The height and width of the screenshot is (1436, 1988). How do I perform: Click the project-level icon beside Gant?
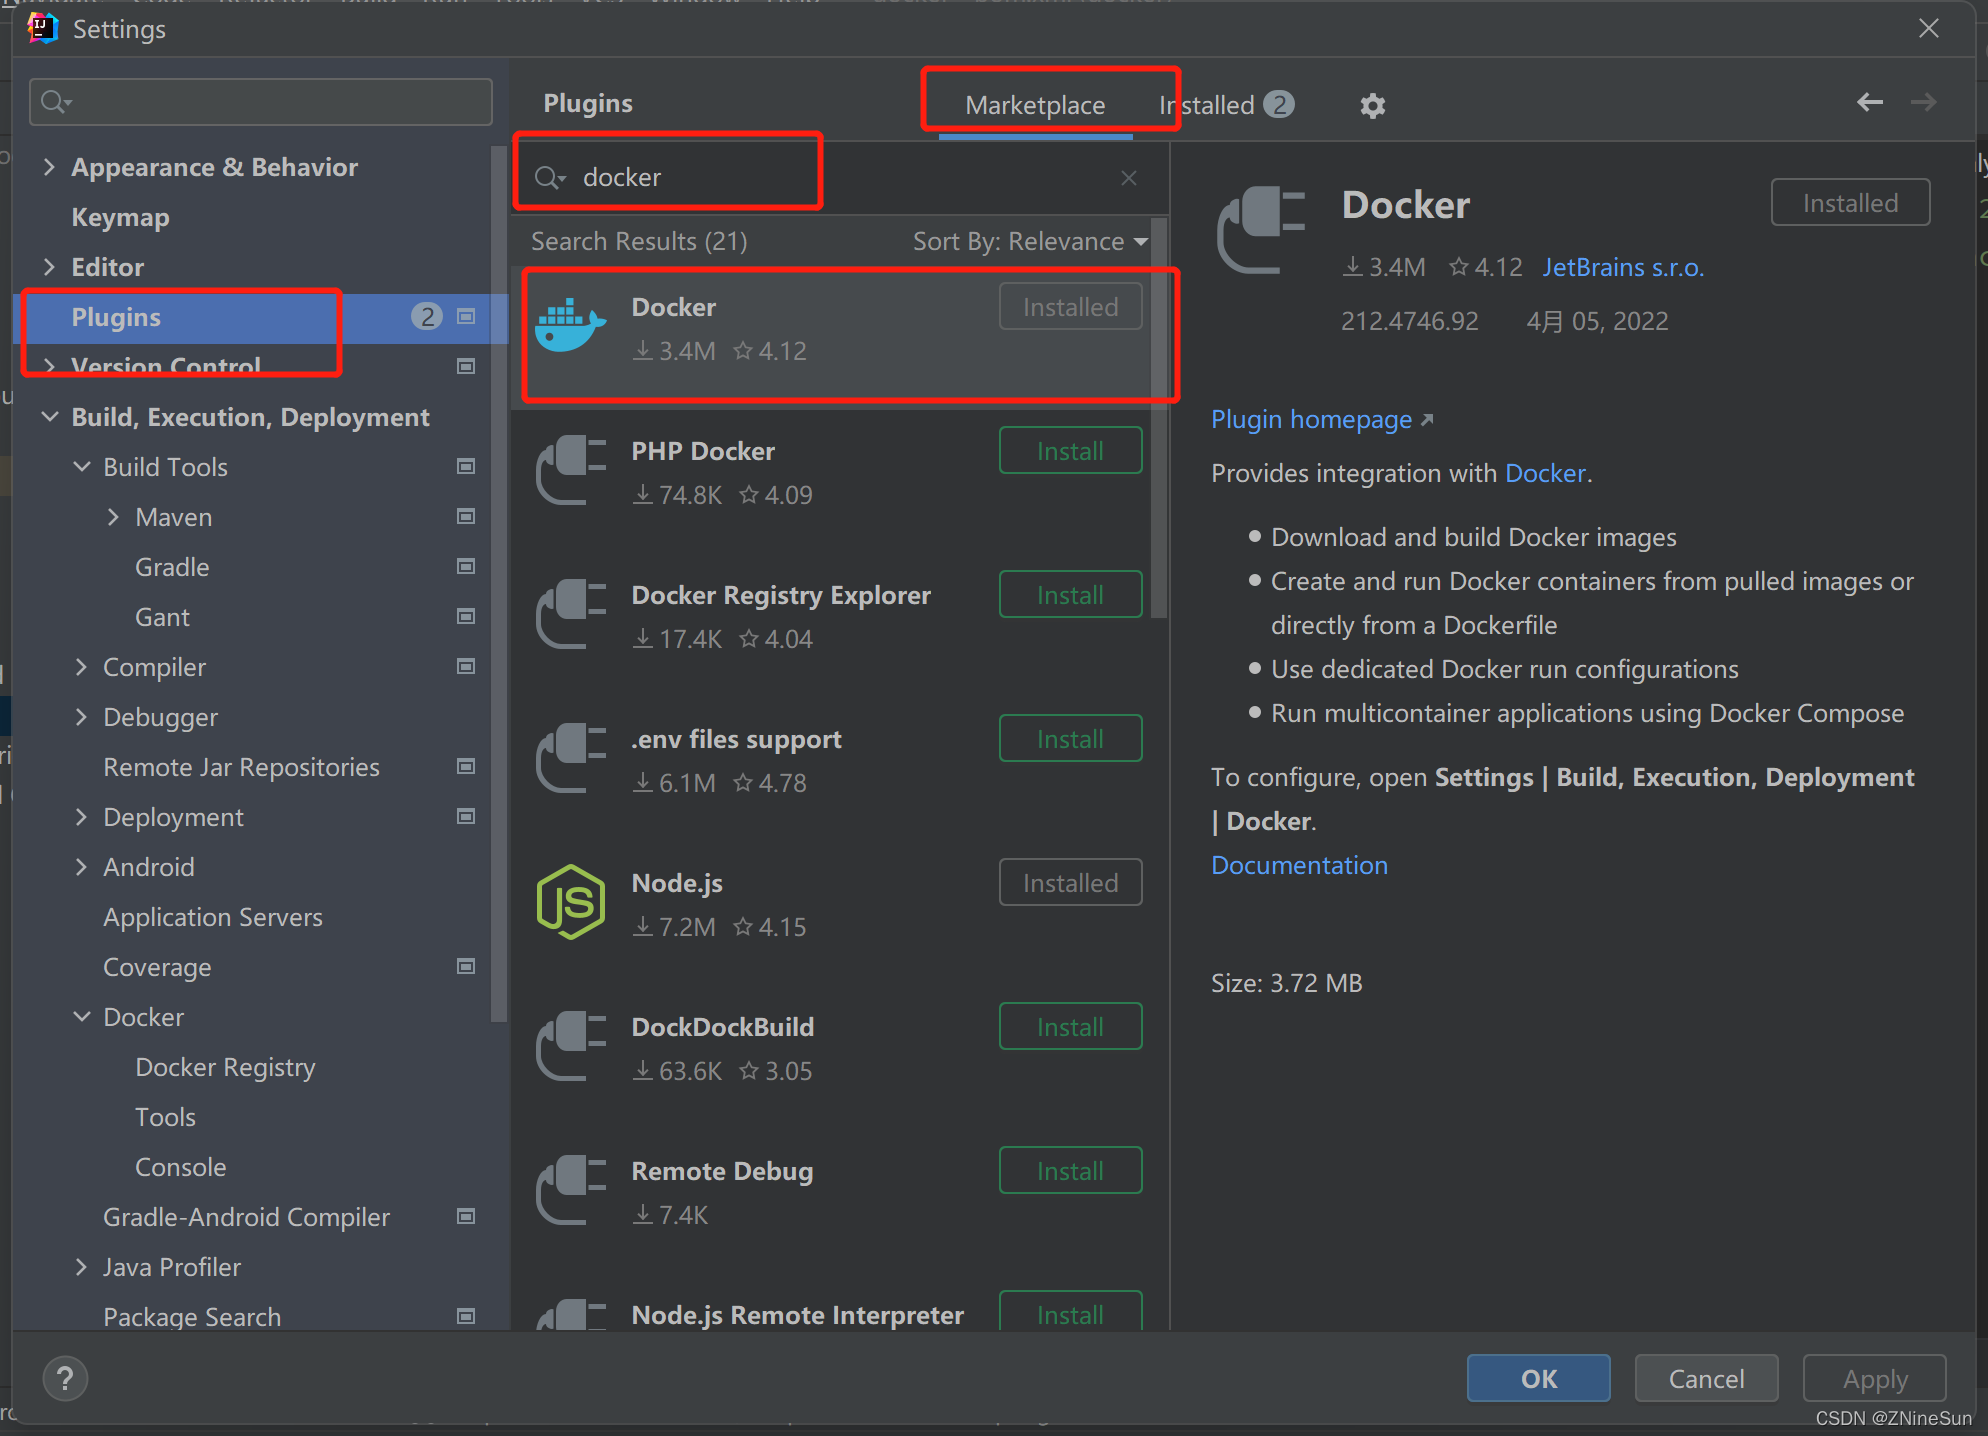coord(466,617)
